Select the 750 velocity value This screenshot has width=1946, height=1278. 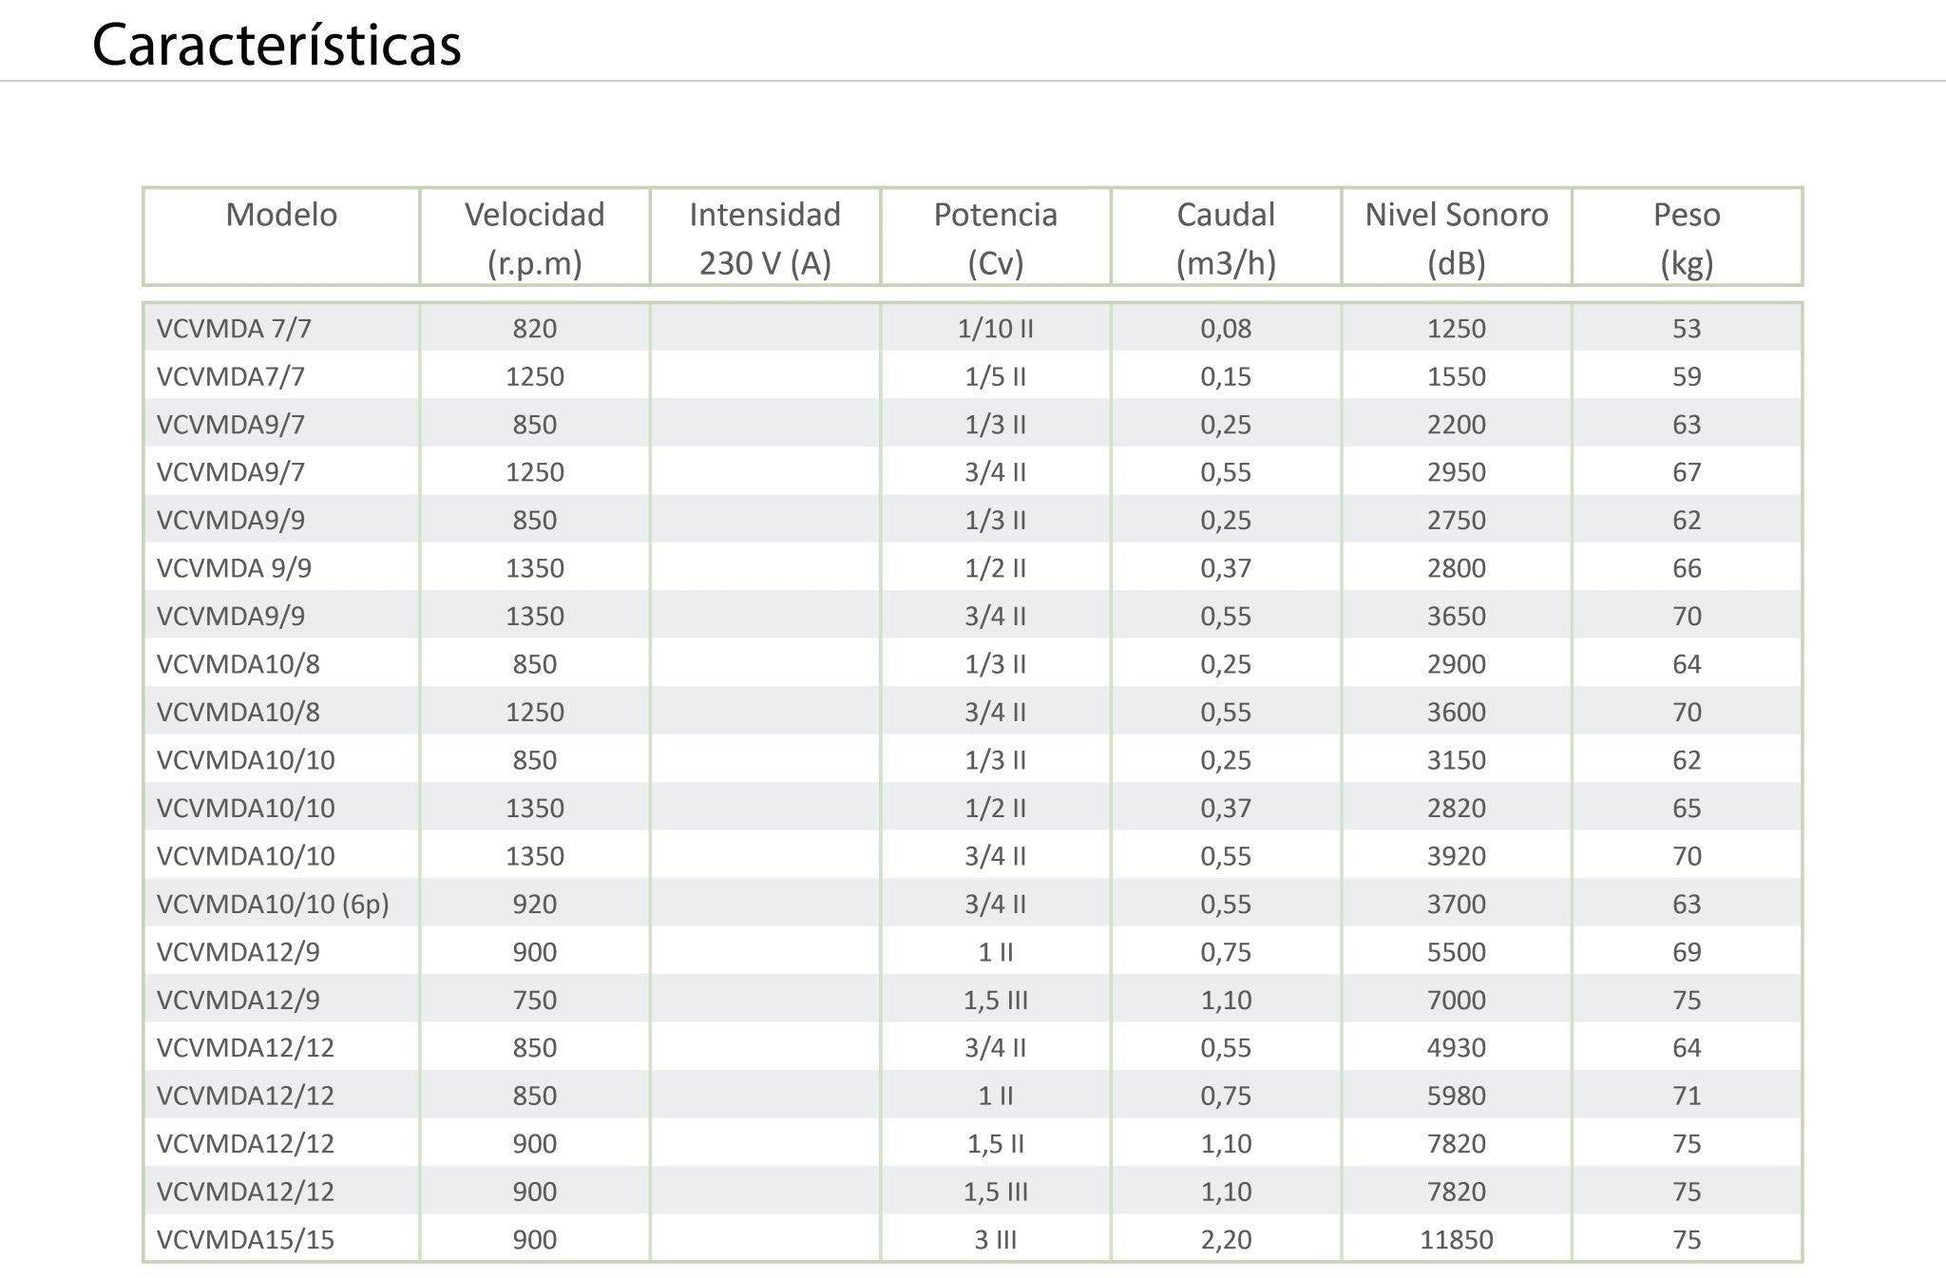pos(535,1000)
